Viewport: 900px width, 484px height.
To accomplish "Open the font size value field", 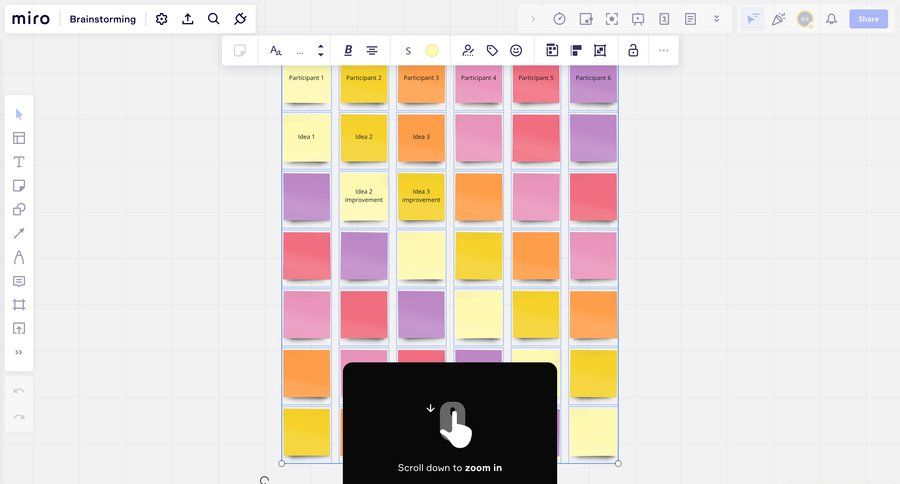I will 300,51.
